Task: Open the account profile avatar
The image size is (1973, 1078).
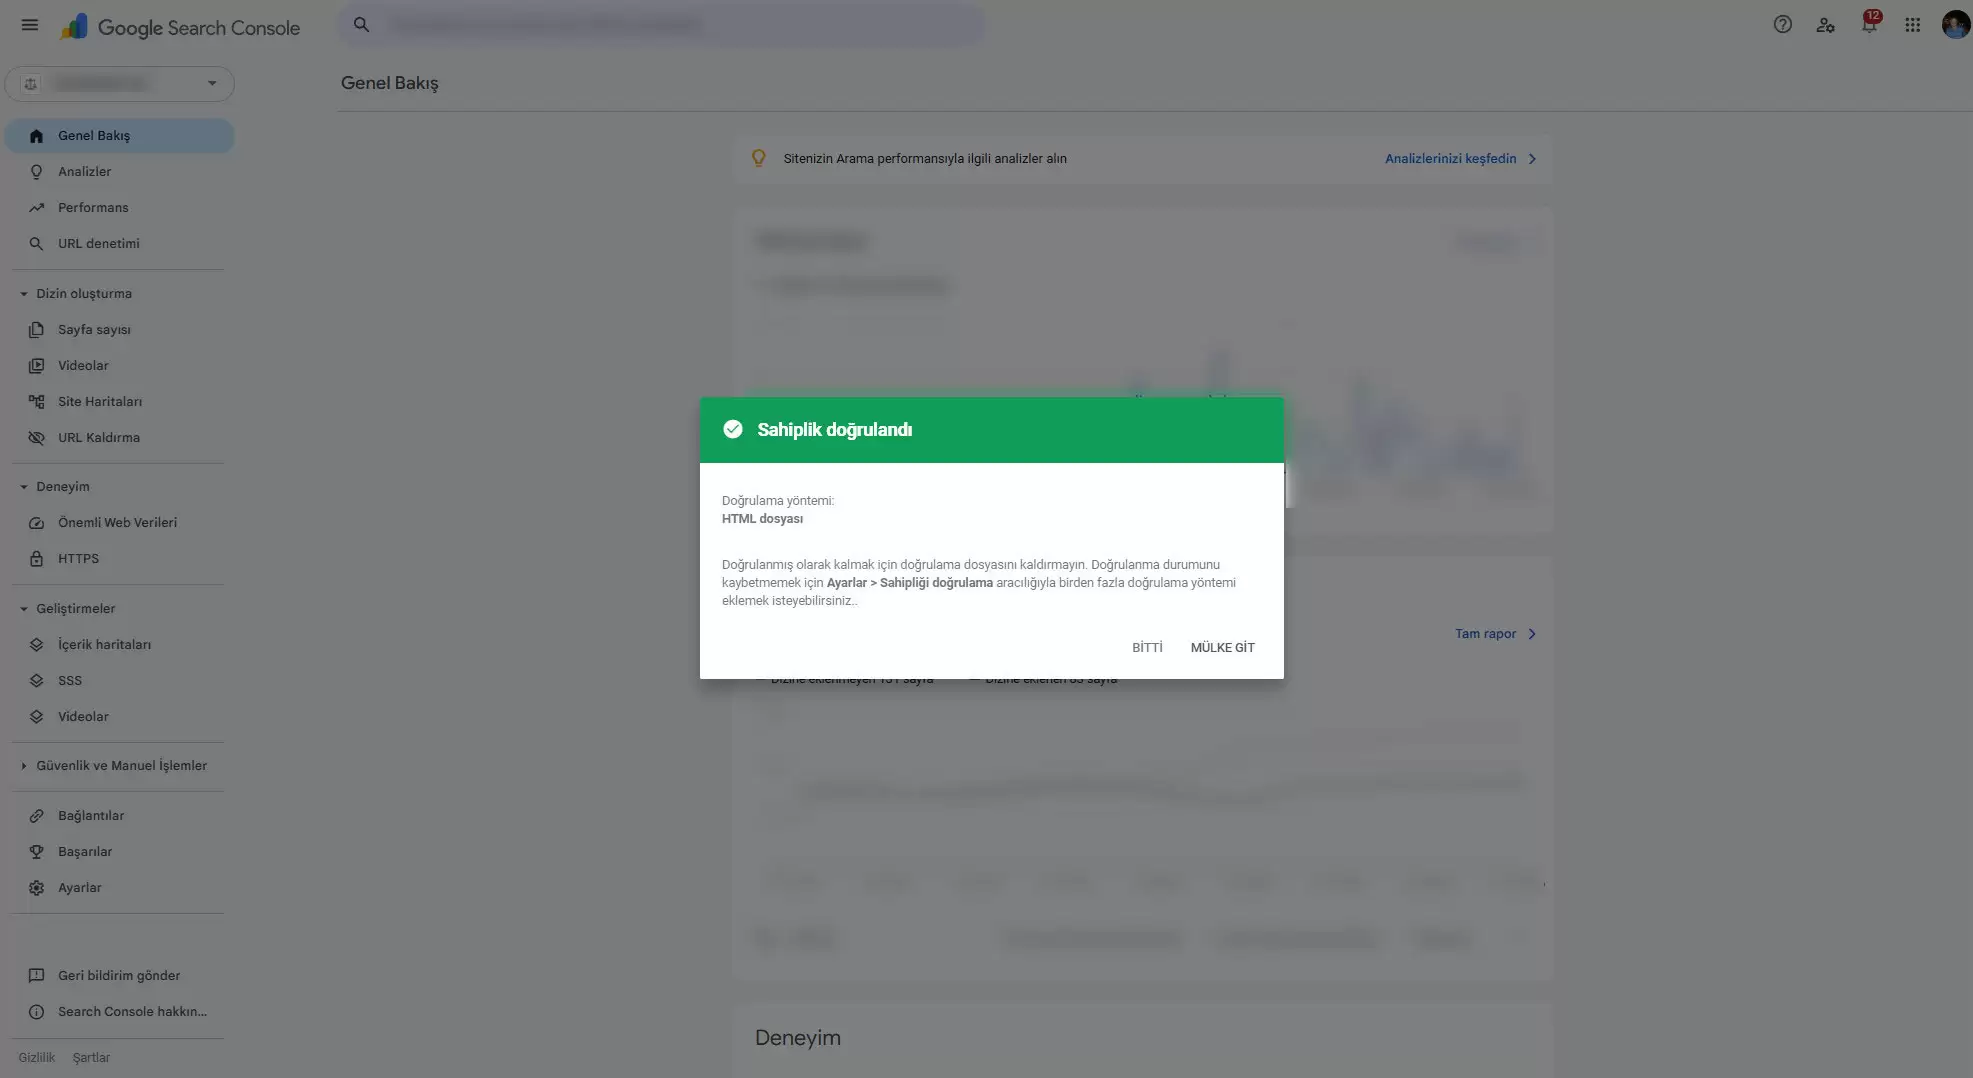Action: pyautogui.click(x=1956, y=25)
